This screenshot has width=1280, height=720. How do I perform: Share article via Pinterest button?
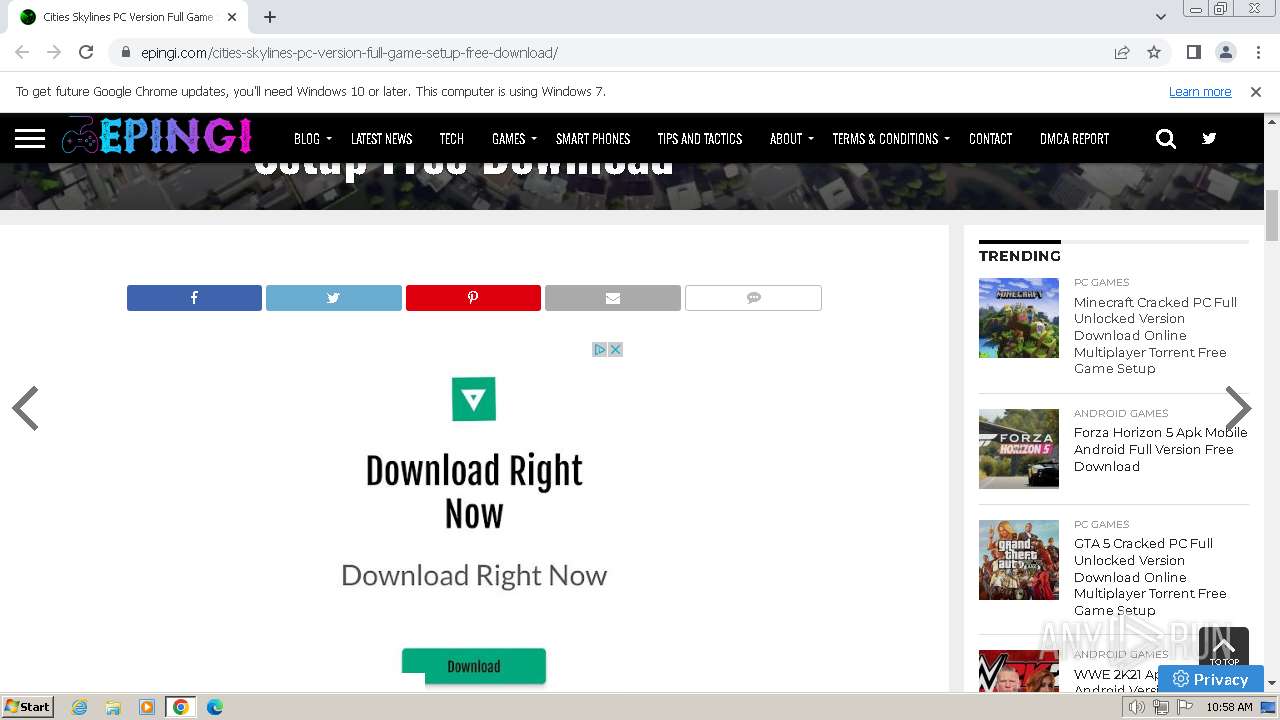click(473, 298)
